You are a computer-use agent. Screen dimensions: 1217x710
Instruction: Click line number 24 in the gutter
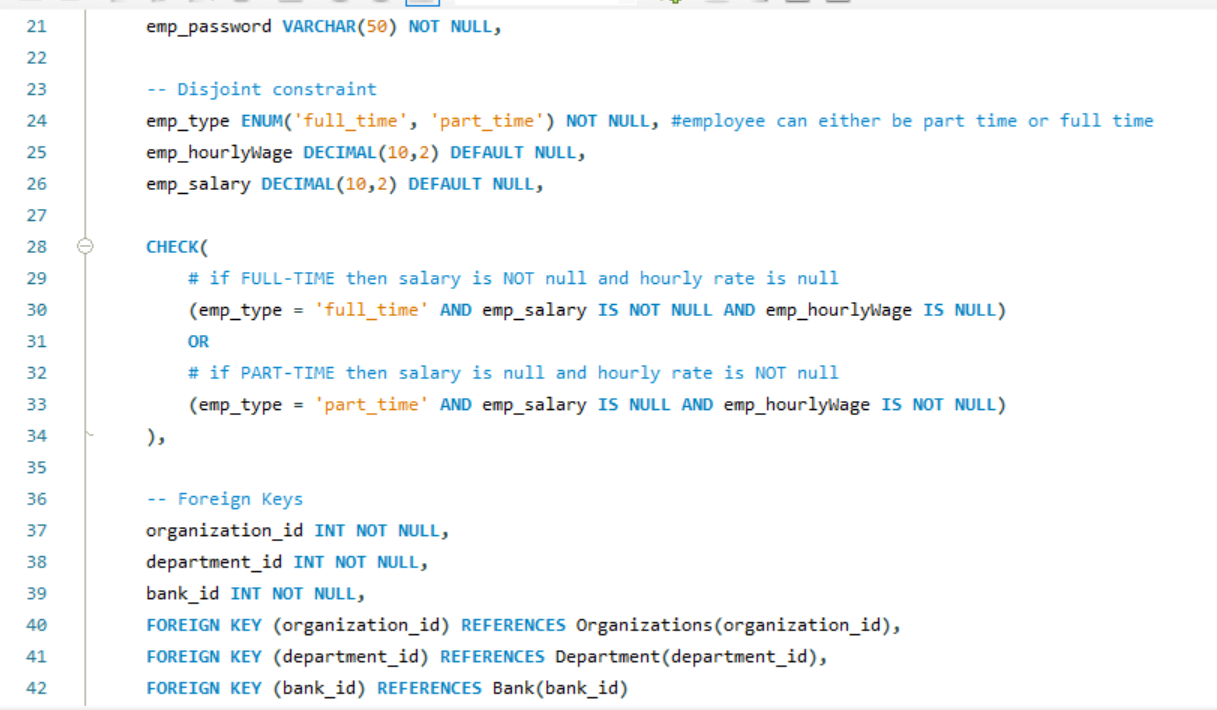click(x=36, y=120)
